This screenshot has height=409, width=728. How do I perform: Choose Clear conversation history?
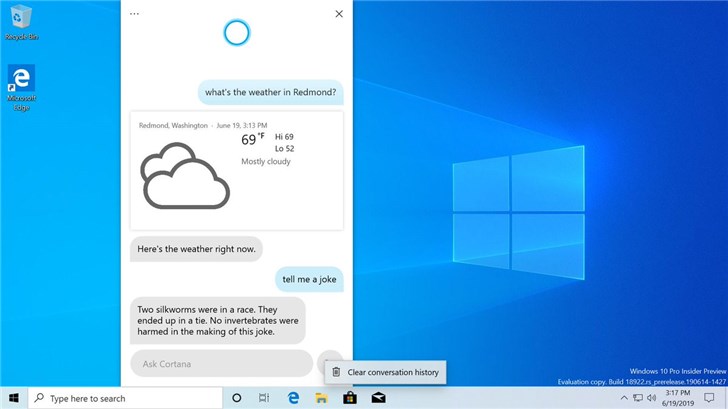pos(393,372)
